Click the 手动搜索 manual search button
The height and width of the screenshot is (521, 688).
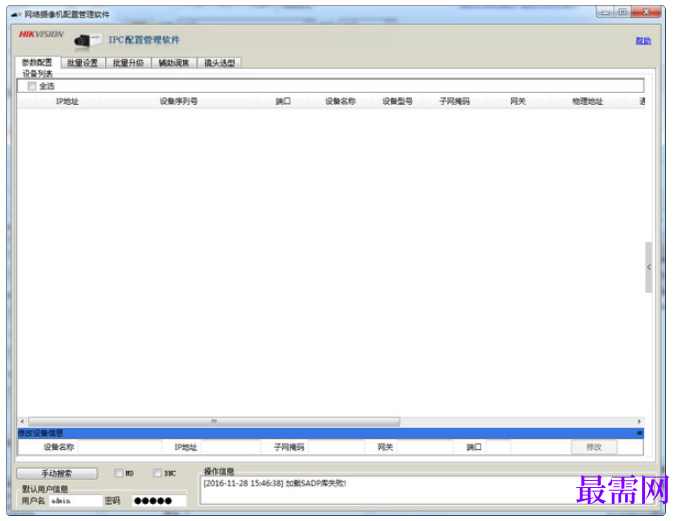coord(57,474)
